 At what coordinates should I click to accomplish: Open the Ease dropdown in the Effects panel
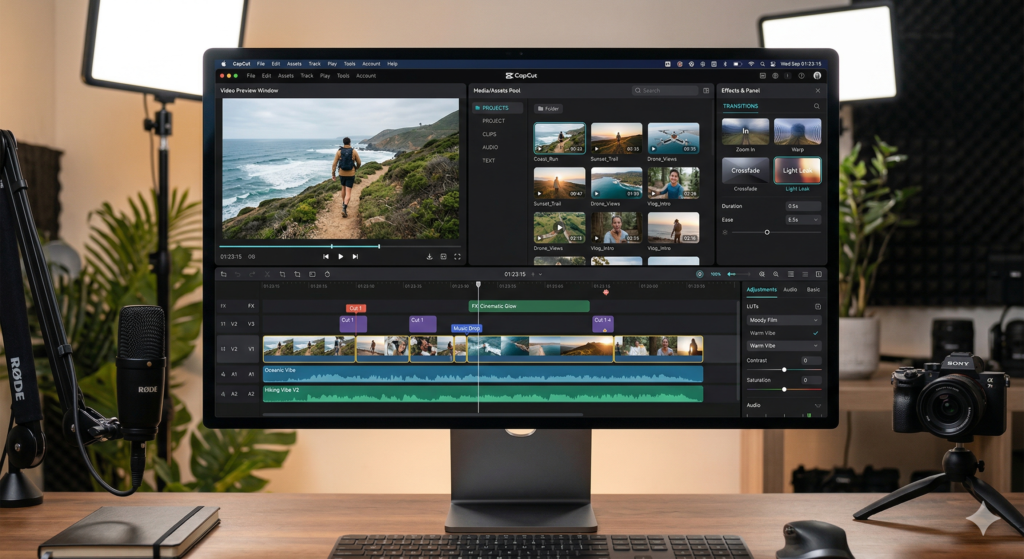click(803, 219)
